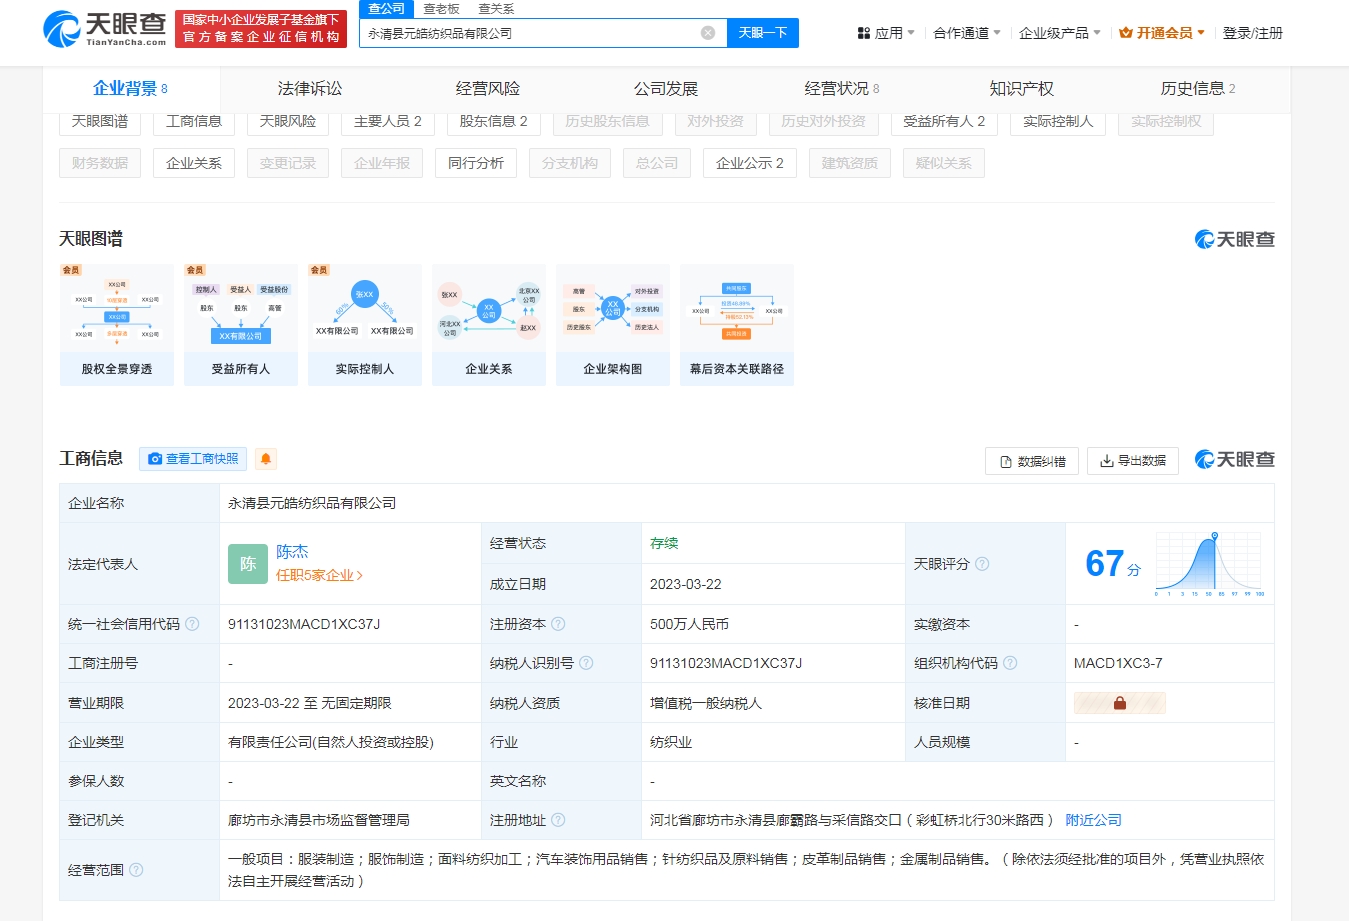This screenshot has width=1349, height=921.
Task: Open 股权全景穿透 graph thumbnail
Action: (117, 325)
